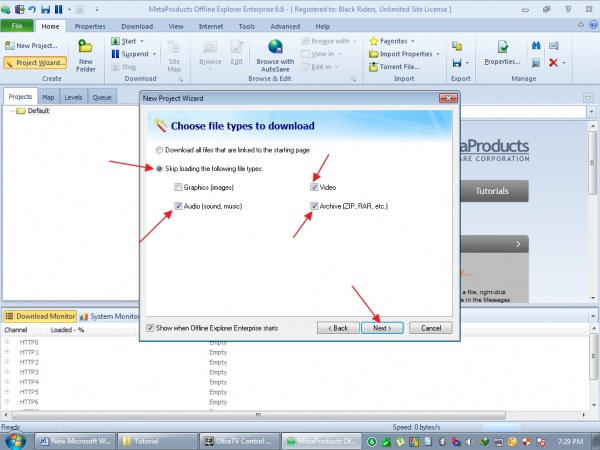Click the browser pane vertical scrollbar

[592, 163]
